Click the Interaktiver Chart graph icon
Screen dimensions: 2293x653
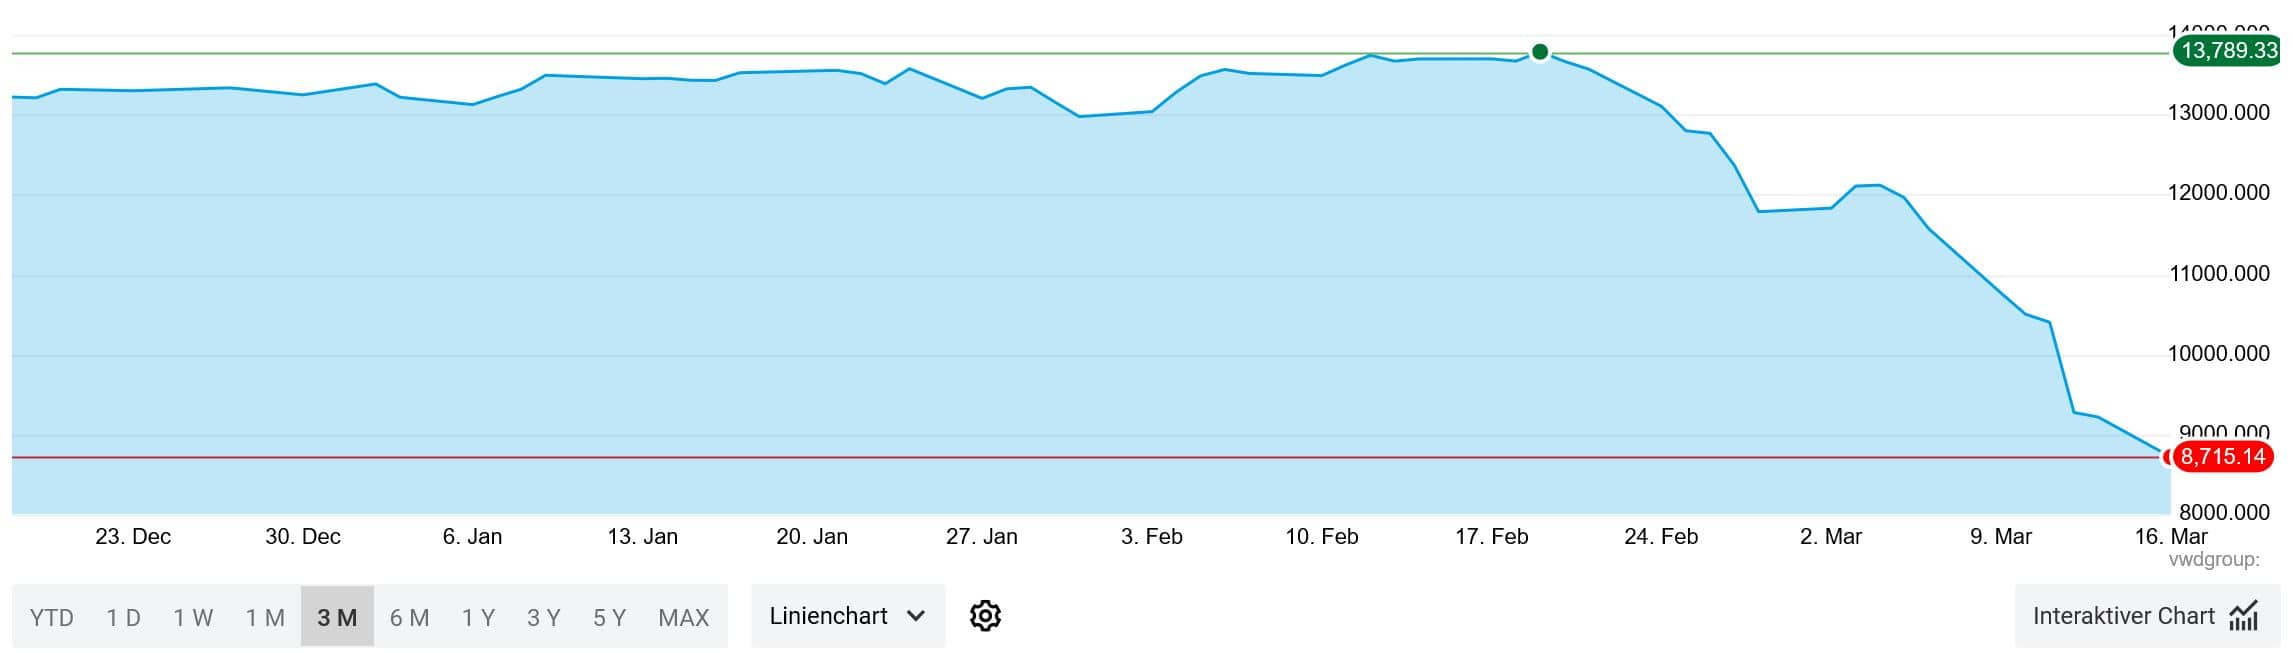tap(2243, 616)
